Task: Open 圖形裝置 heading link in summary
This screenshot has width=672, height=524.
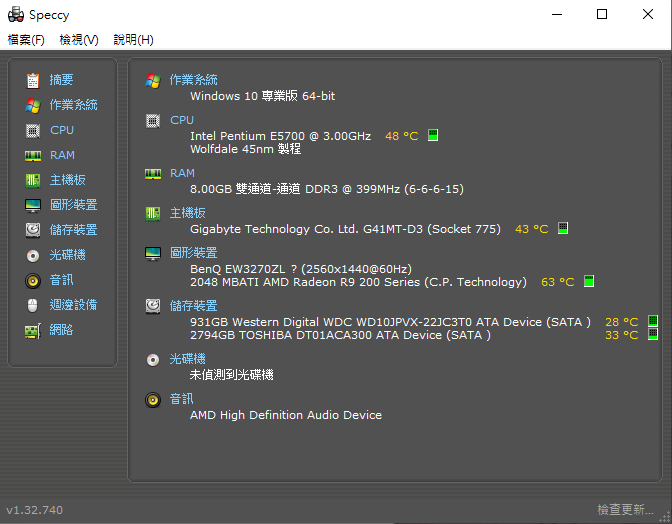Action: [194, 253]
